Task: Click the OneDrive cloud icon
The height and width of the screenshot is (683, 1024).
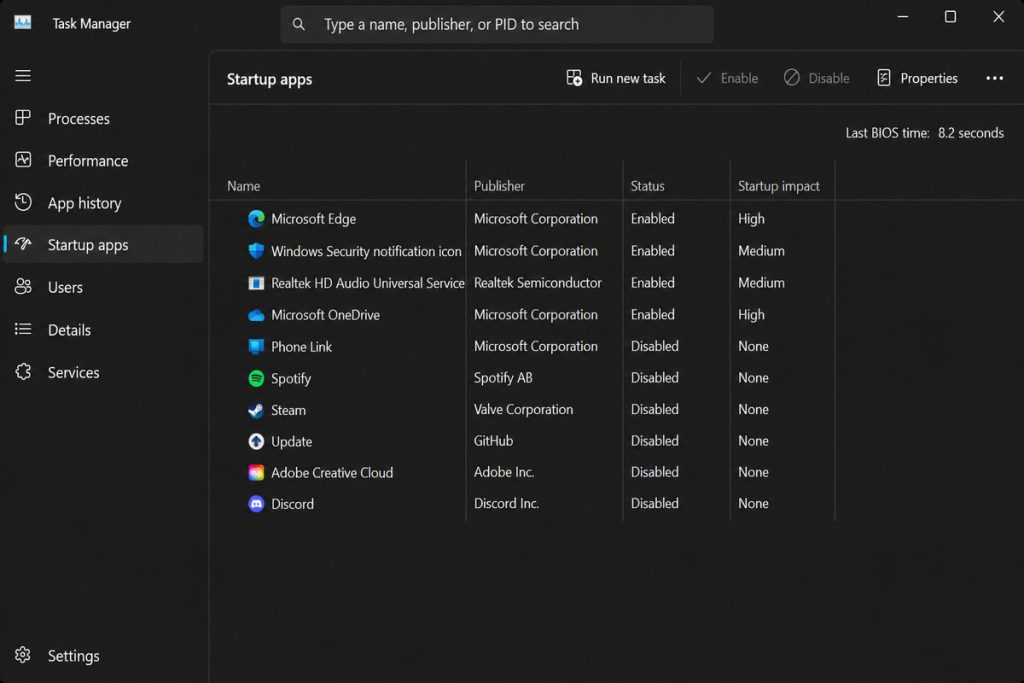Action: [x=256, y=315]
